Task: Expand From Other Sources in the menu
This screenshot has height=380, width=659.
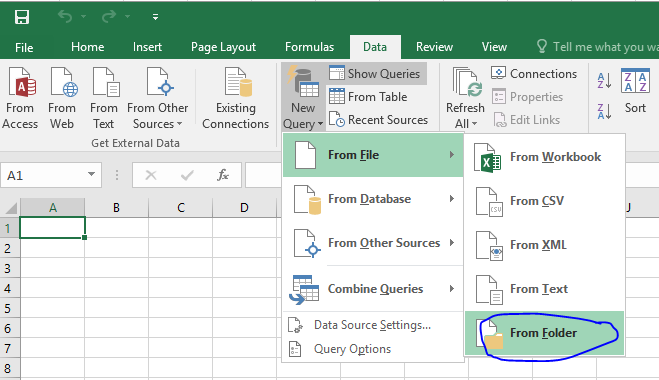Action: click(373, 243)
